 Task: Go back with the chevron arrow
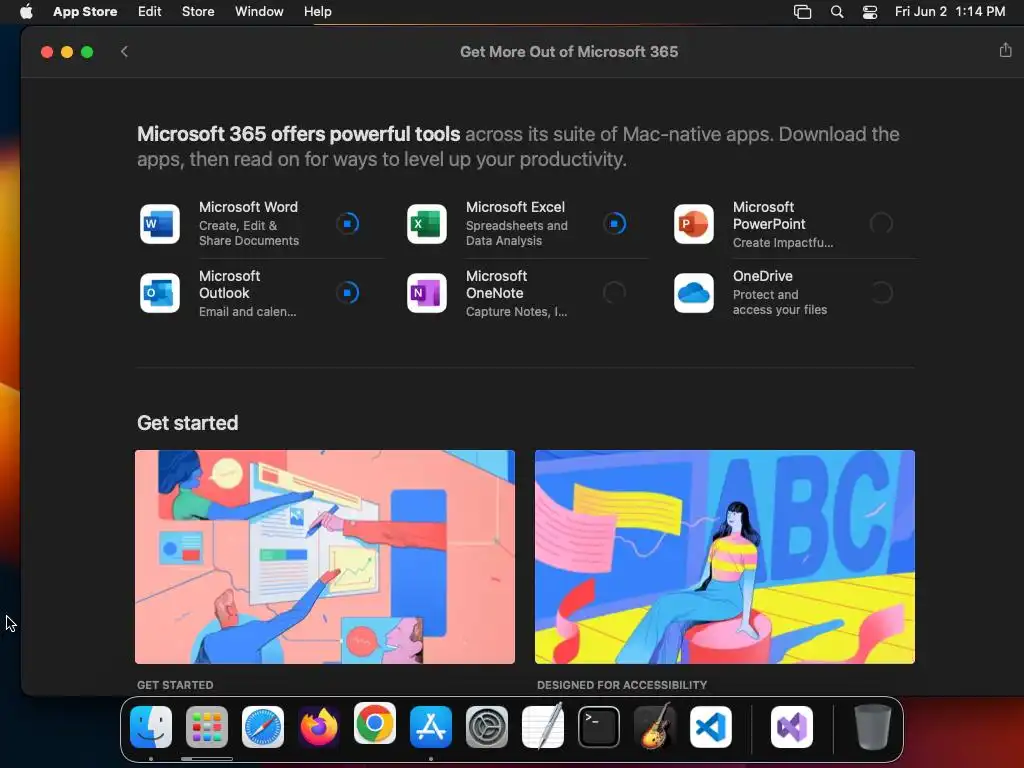(x=124, y=52)
